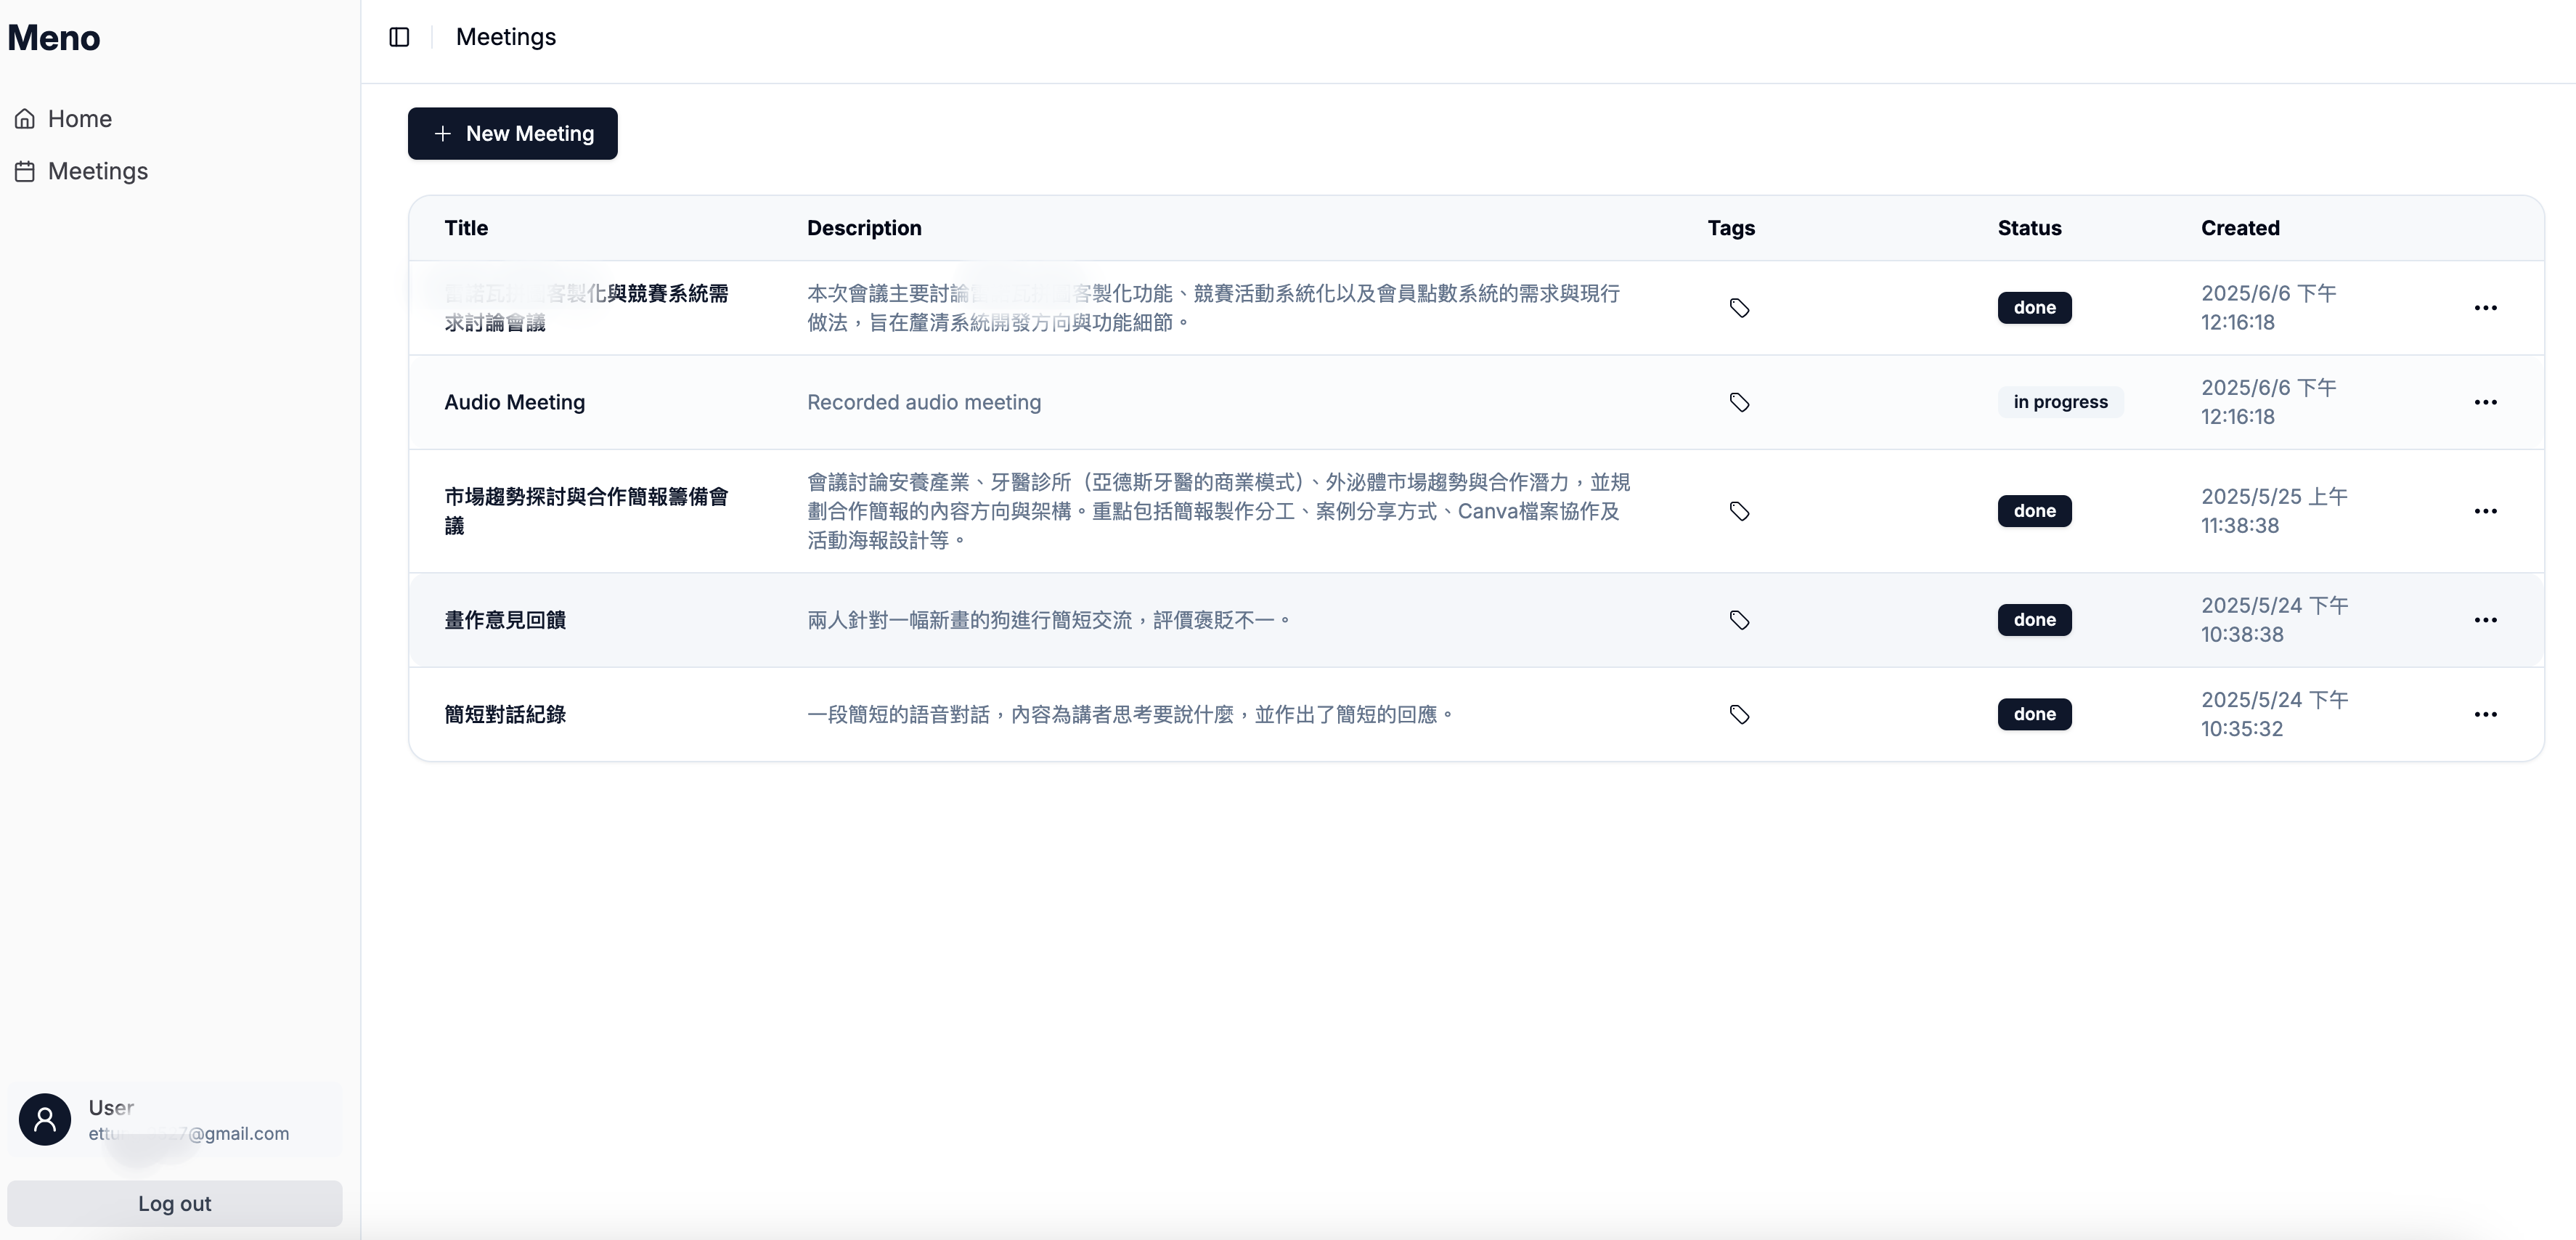Click tag icon in 簡短對話紀錄 row
The width and height of the screenshot is (2576, 1240).
[x=1739, y=714]
